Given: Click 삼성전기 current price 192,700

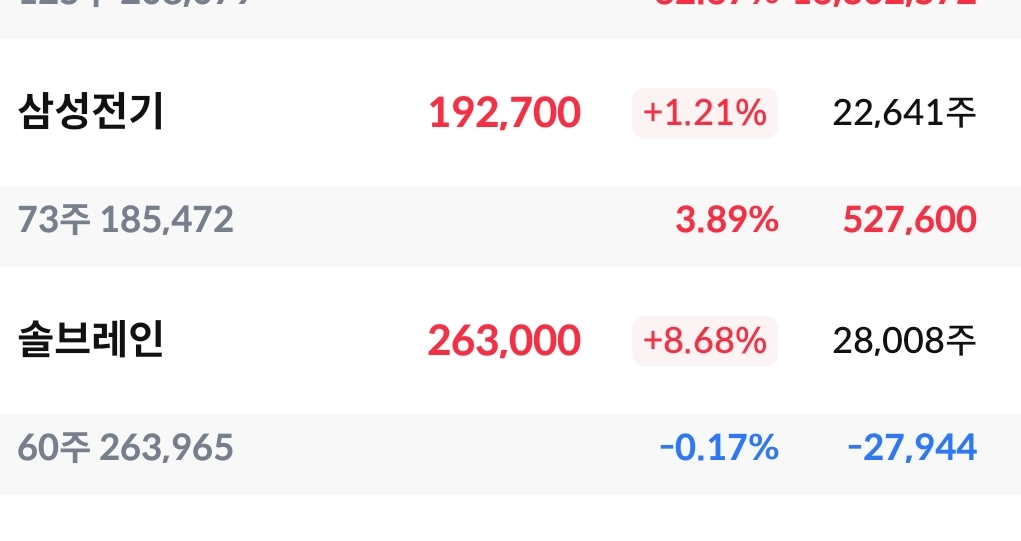Looking at the screenshot, I should pos(504,113).
